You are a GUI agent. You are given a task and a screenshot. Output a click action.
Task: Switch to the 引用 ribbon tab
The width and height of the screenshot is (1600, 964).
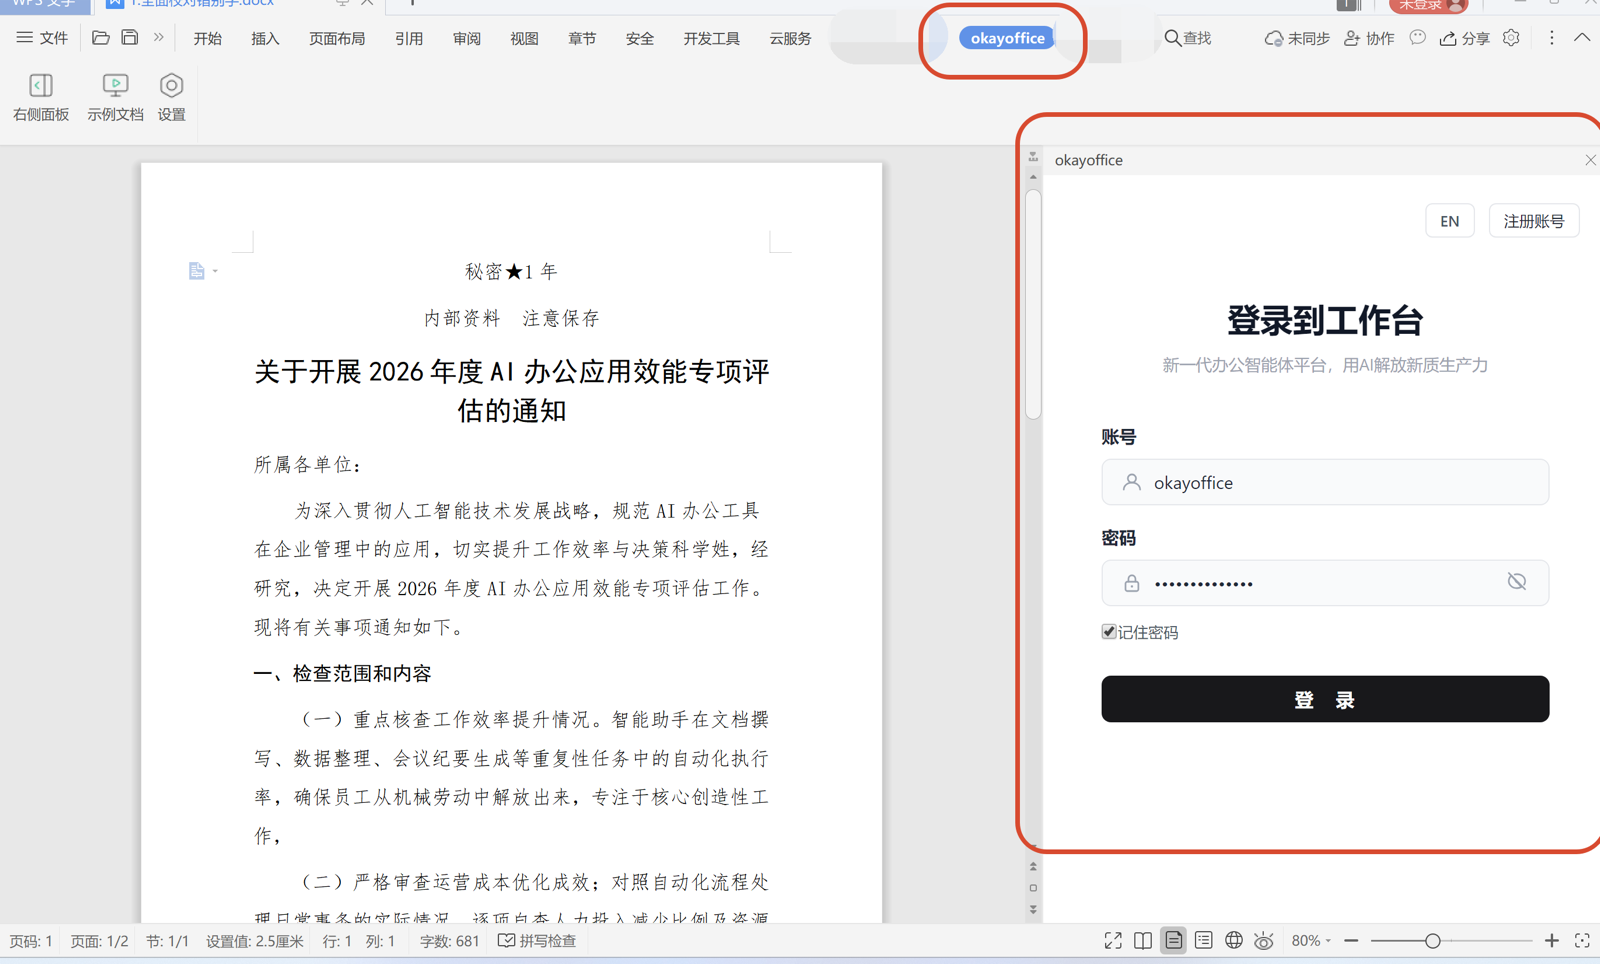[409, 38]
